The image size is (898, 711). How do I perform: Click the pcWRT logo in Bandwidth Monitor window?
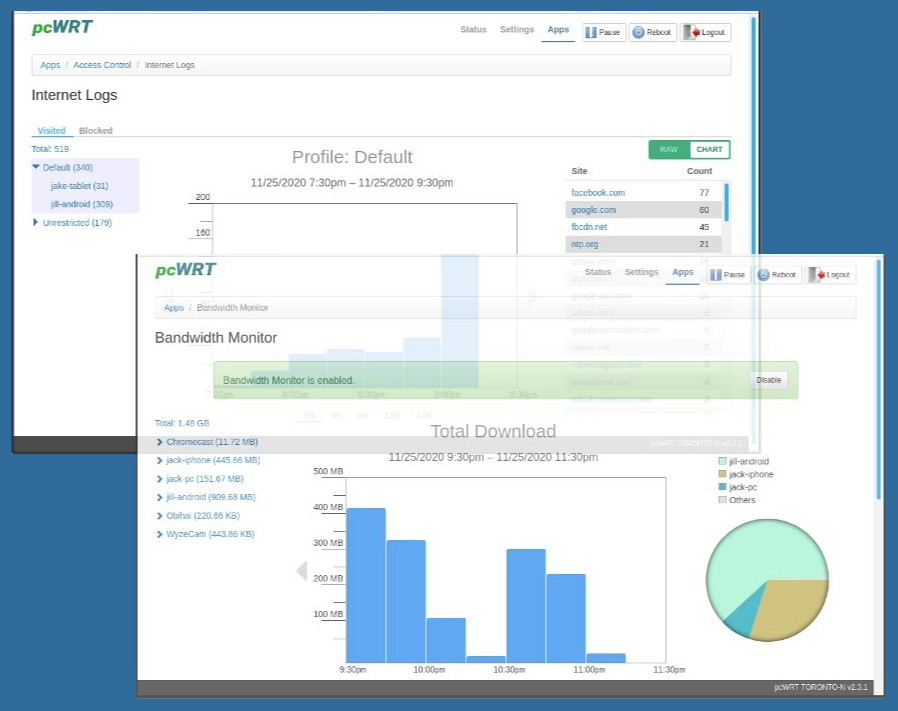(185, 270)
